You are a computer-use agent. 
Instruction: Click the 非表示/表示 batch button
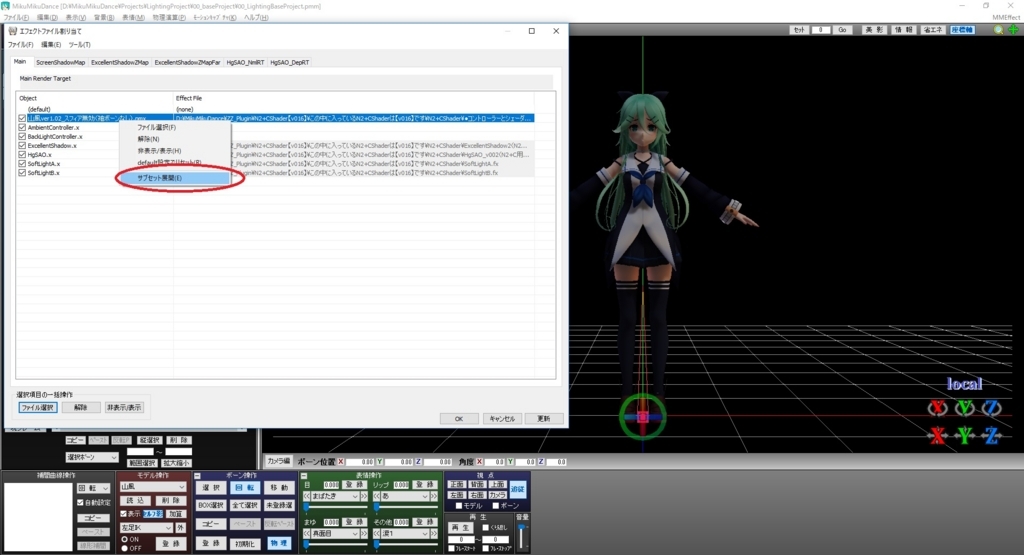(x=124, y=407)
